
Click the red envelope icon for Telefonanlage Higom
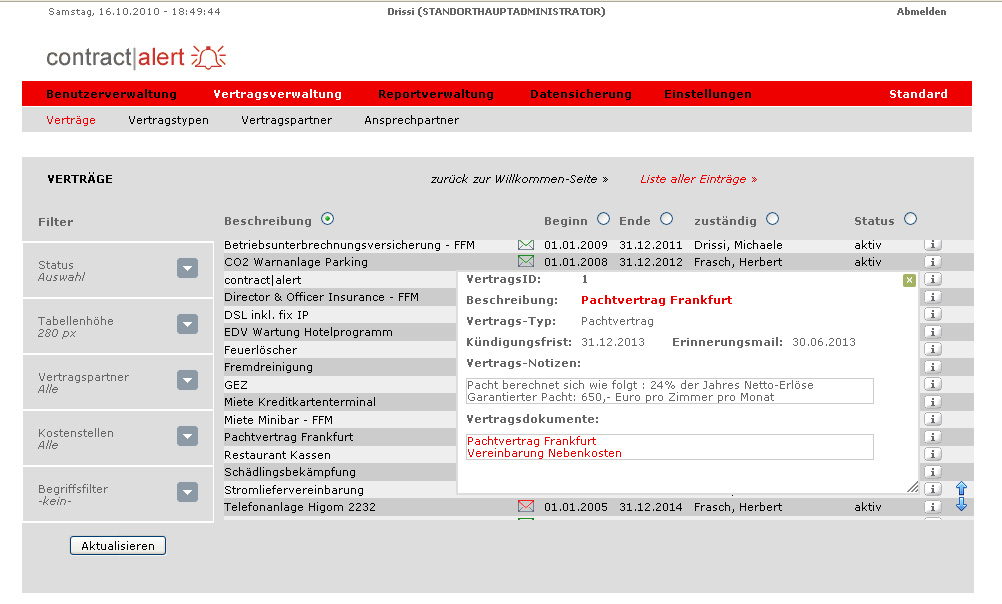click(526, 507)
